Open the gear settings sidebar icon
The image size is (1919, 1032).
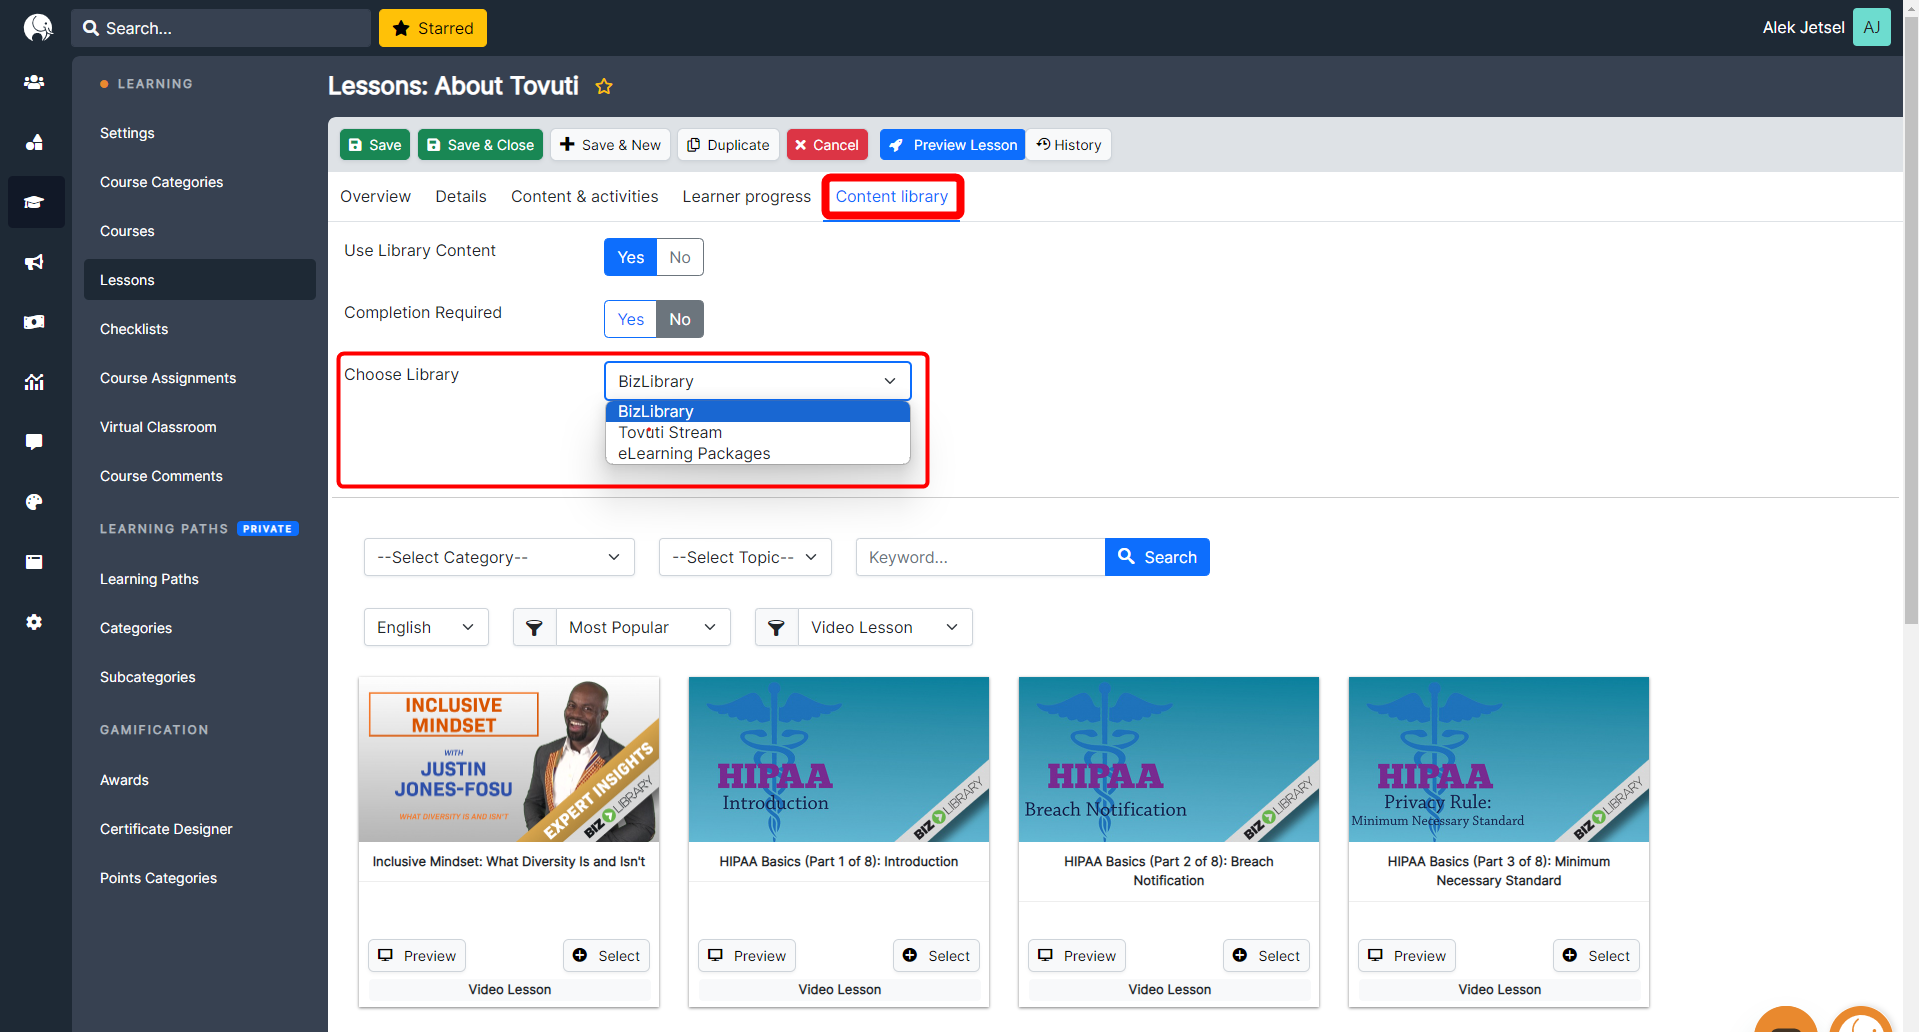tap(34, 622)
